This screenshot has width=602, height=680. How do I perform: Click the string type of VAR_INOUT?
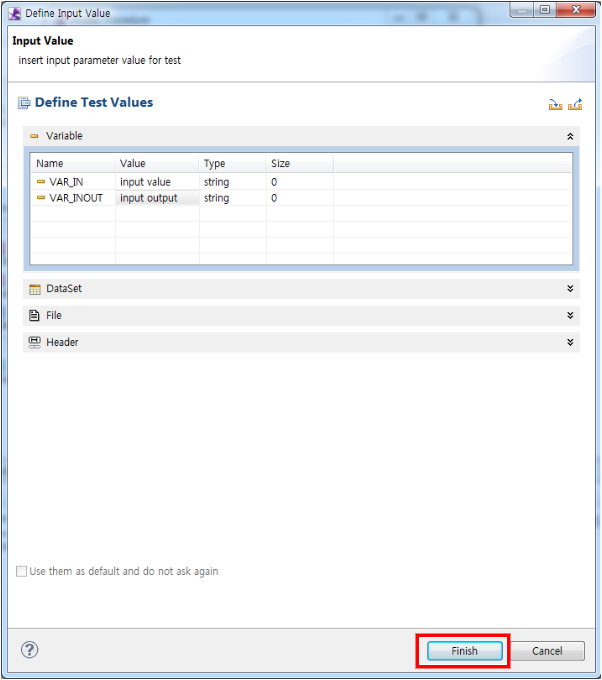[233, 198]
